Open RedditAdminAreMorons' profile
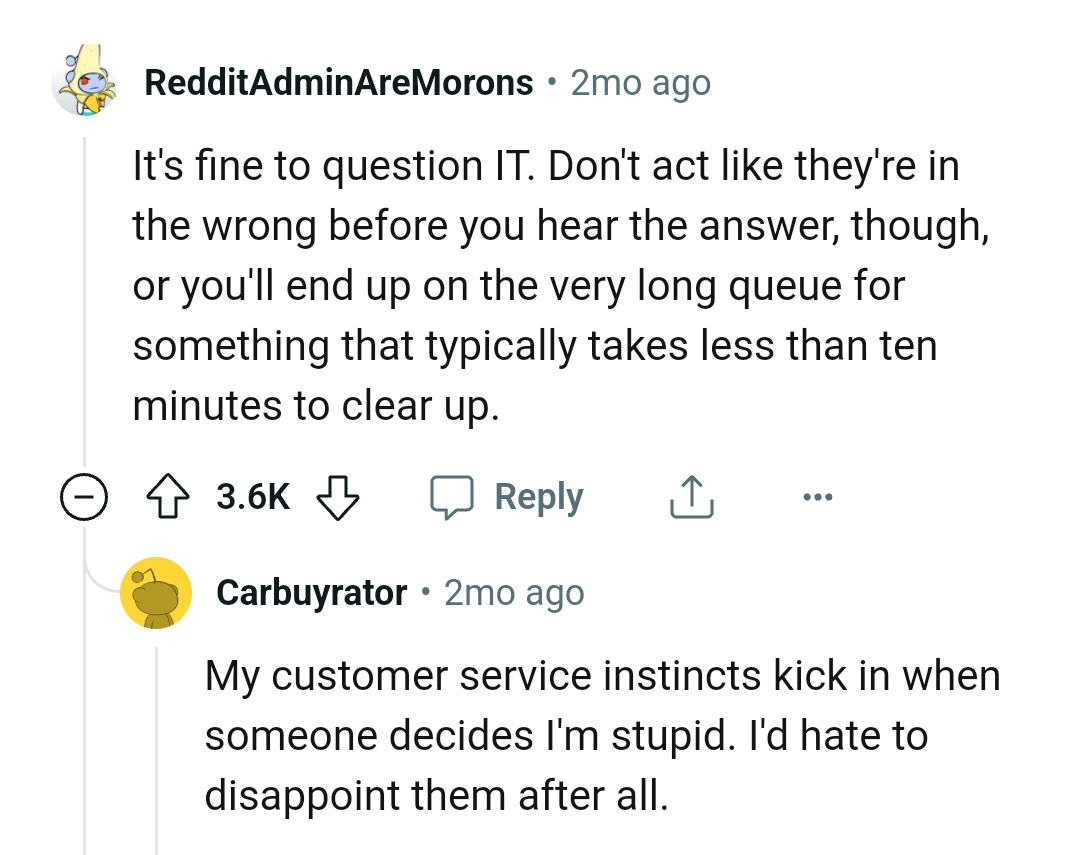 (339, 82)
